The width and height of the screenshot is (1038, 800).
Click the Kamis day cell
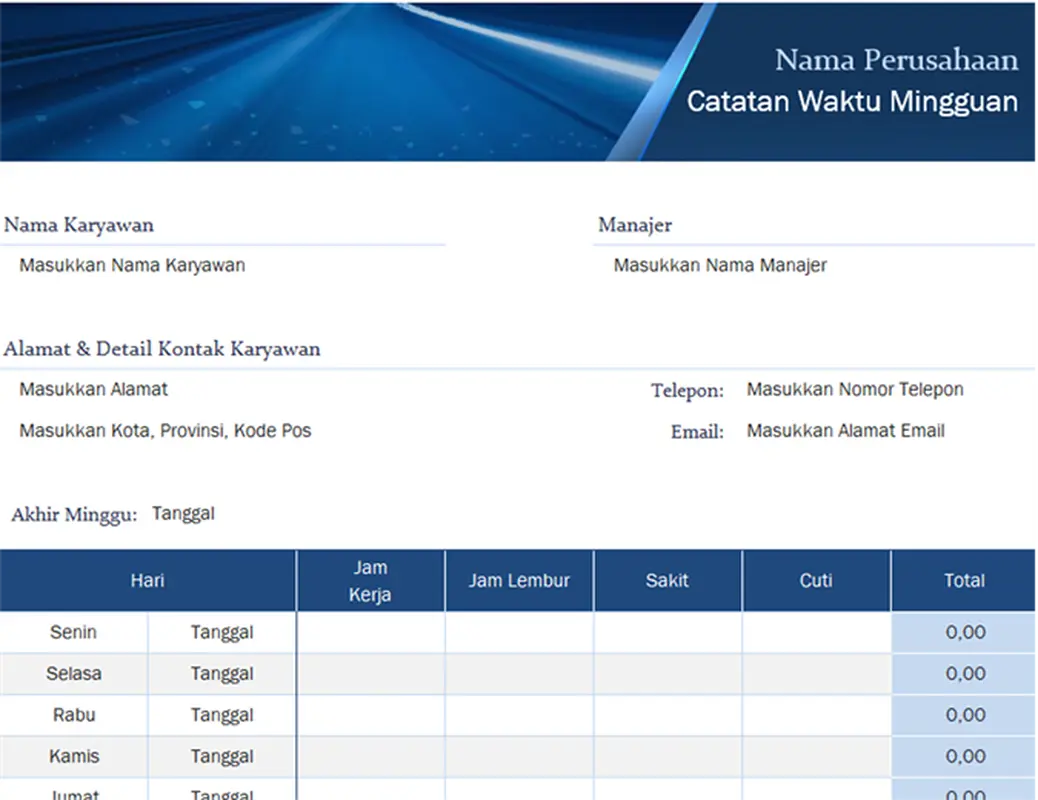(x=73, y=756)
